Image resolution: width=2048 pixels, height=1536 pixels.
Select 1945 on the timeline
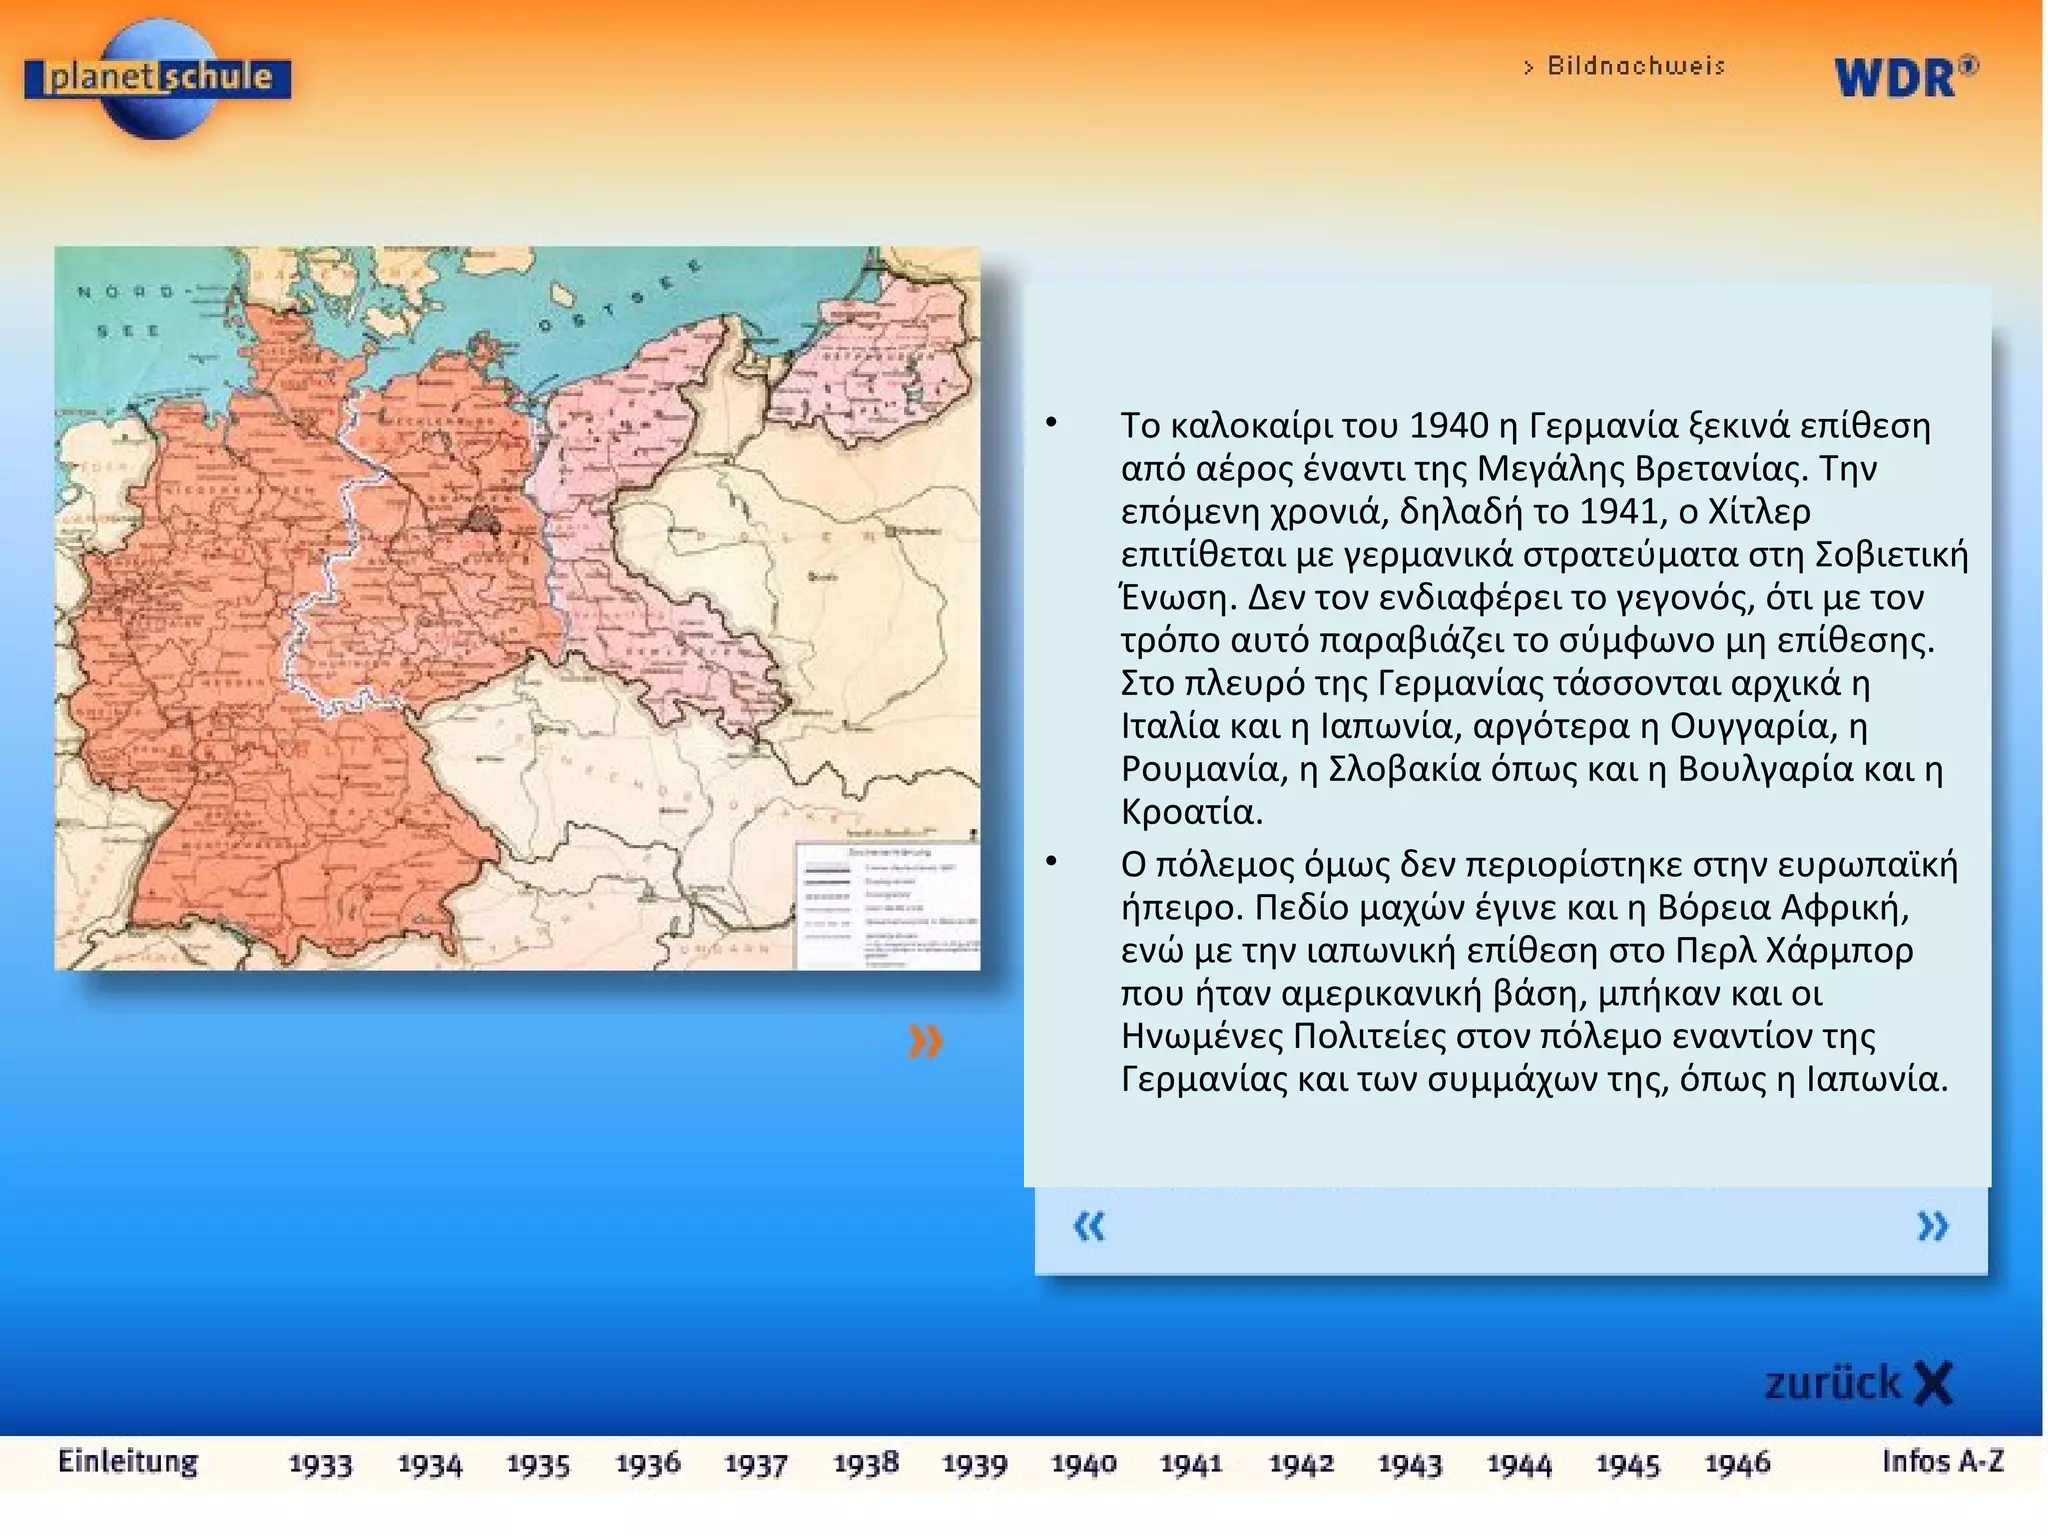click(x=1628, y=1465)
